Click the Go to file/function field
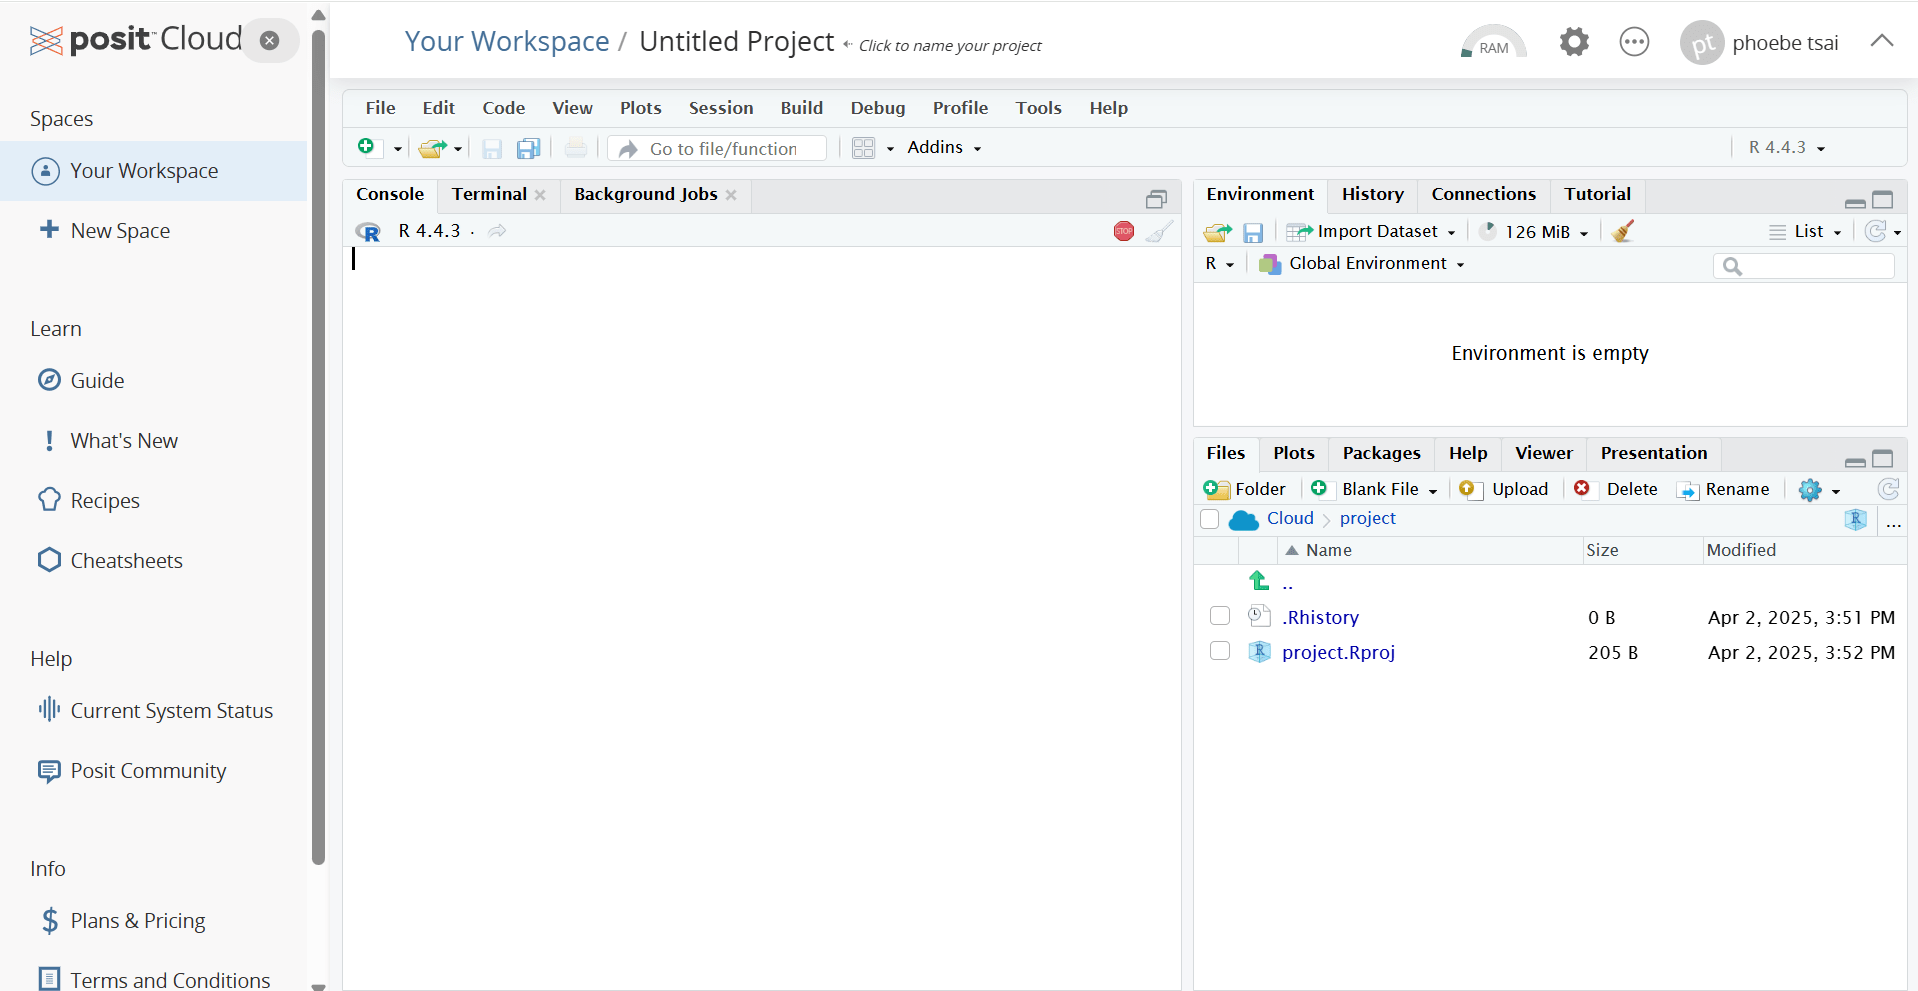 (717, 148)
